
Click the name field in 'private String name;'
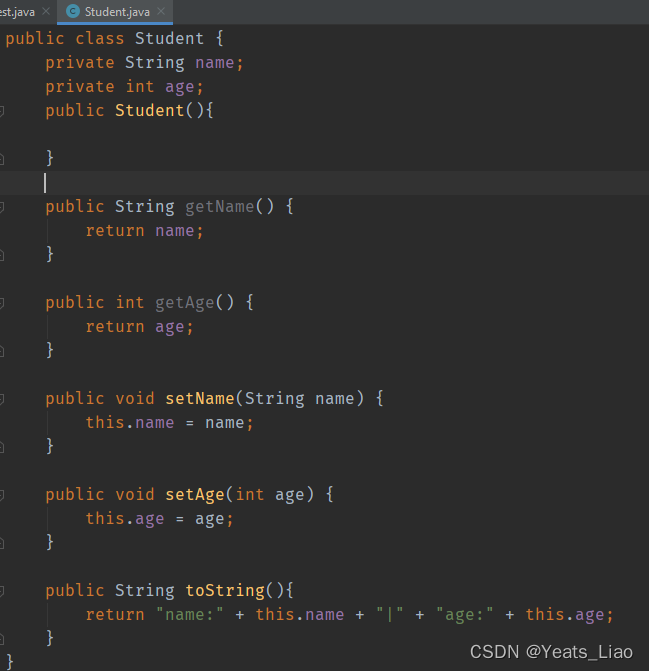[215, 63]
